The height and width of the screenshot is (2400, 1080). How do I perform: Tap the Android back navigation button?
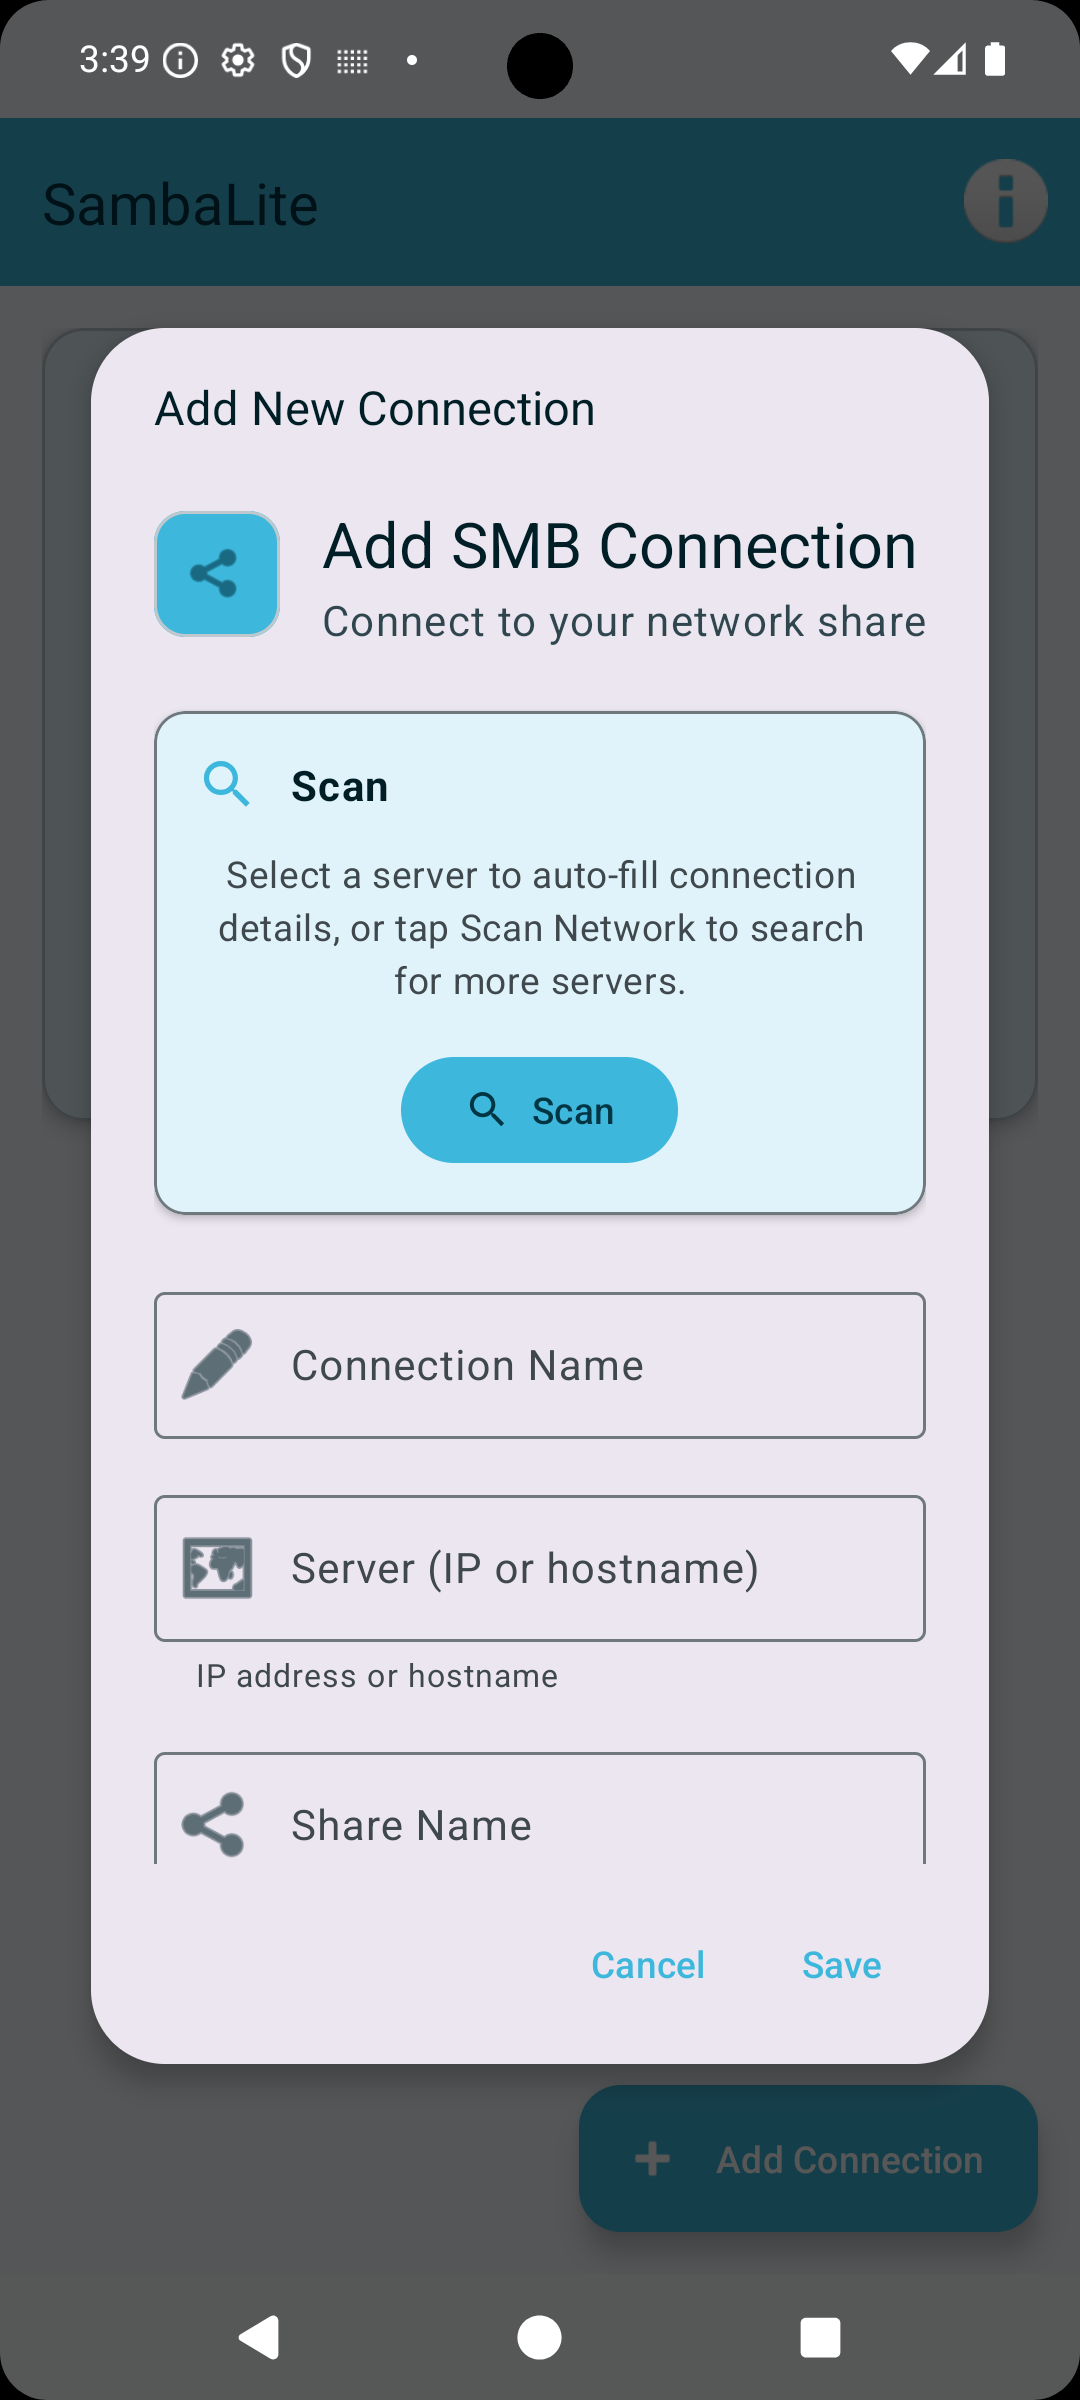click(x=259, y=2338)
